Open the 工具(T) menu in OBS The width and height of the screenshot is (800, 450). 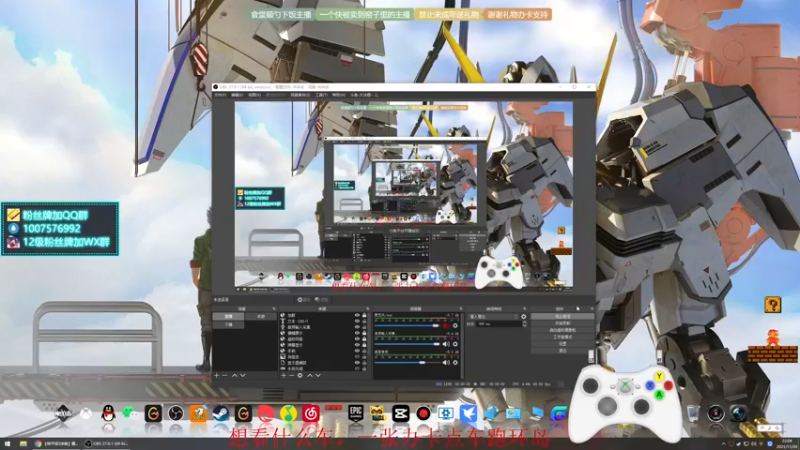321,95
